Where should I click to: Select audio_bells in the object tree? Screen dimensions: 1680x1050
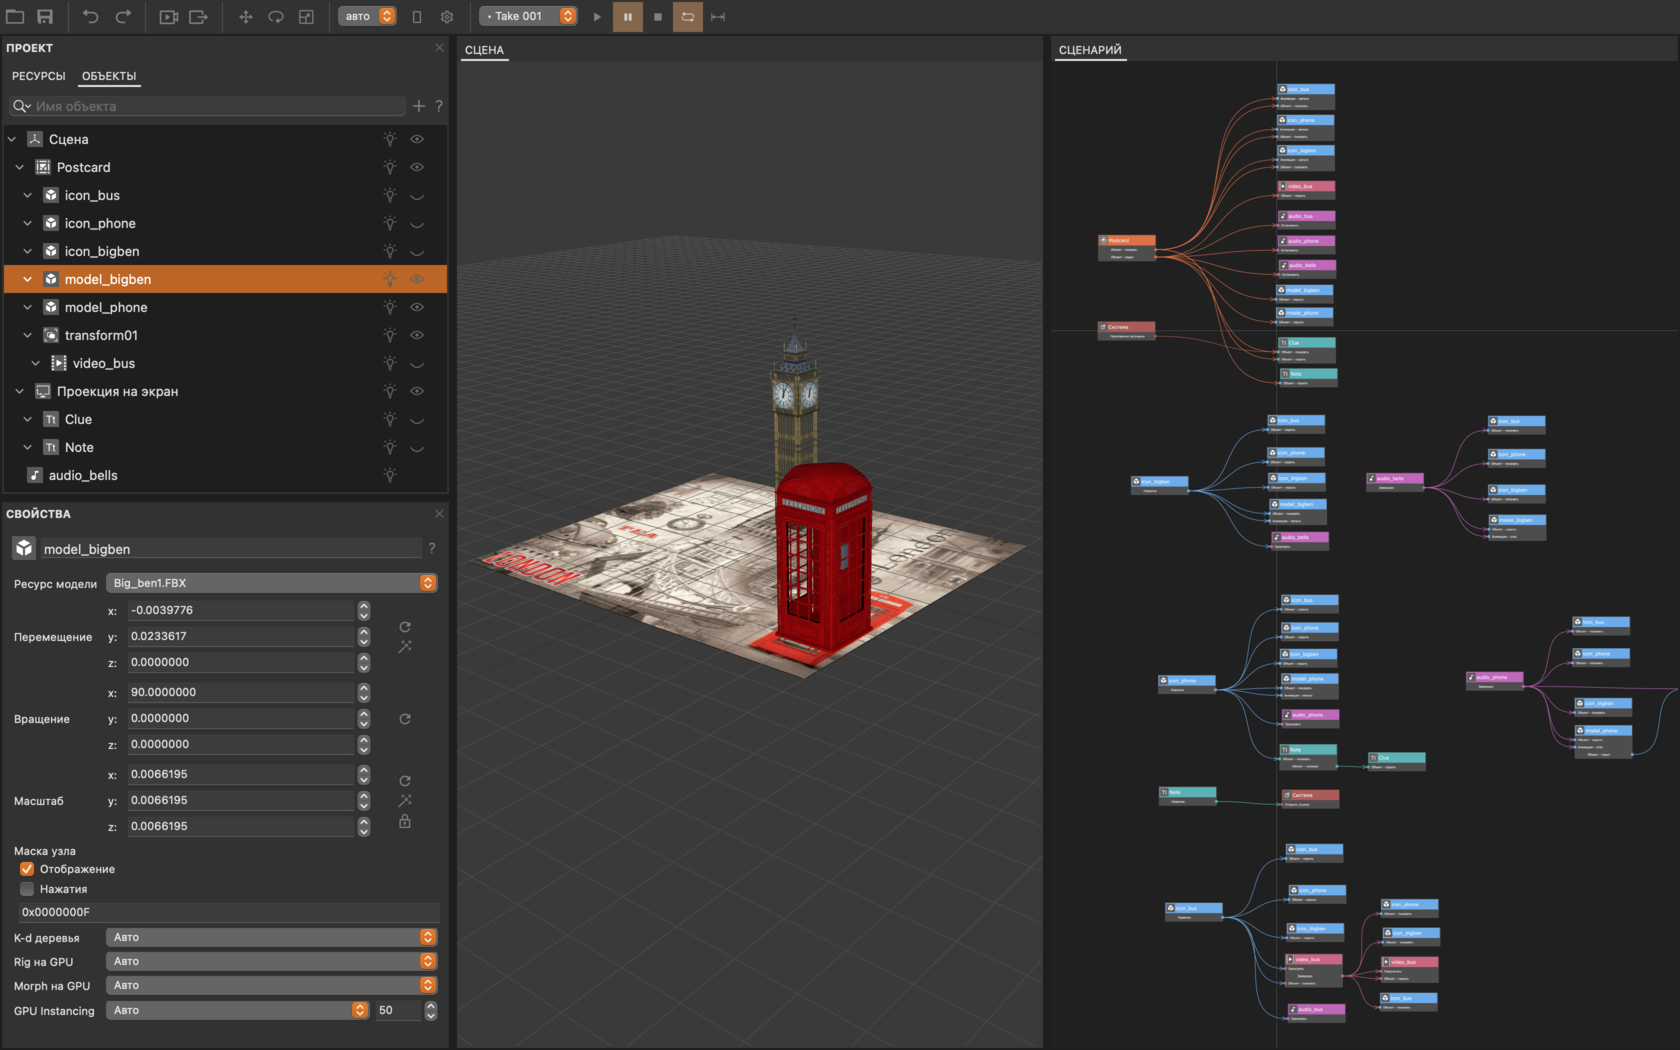[83, 475]
